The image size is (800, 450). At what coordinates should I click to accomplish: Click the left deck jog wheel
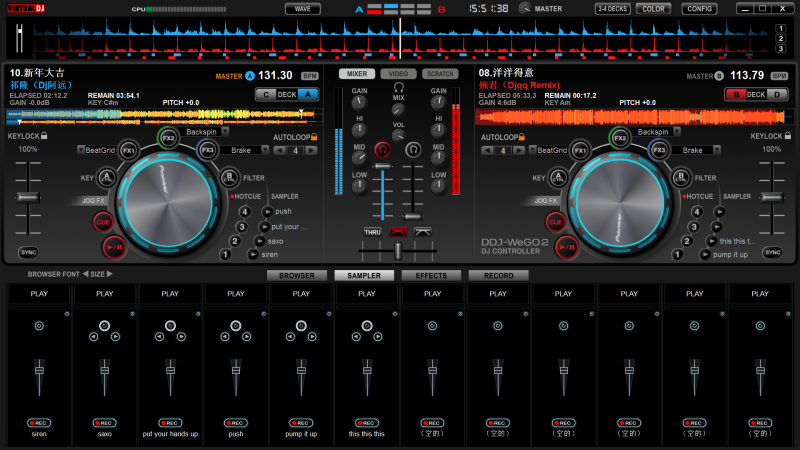click(168, 204)
